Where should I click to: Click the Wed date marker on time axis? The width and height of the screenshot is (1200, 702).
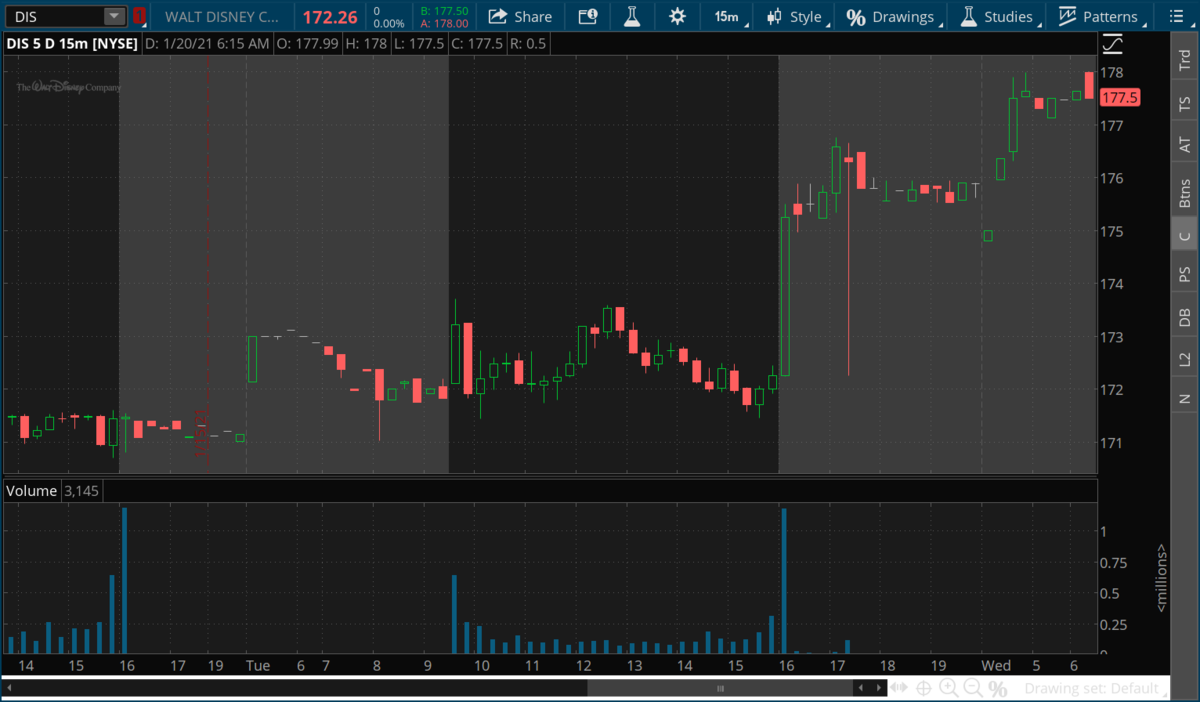[x=996, y=665]
